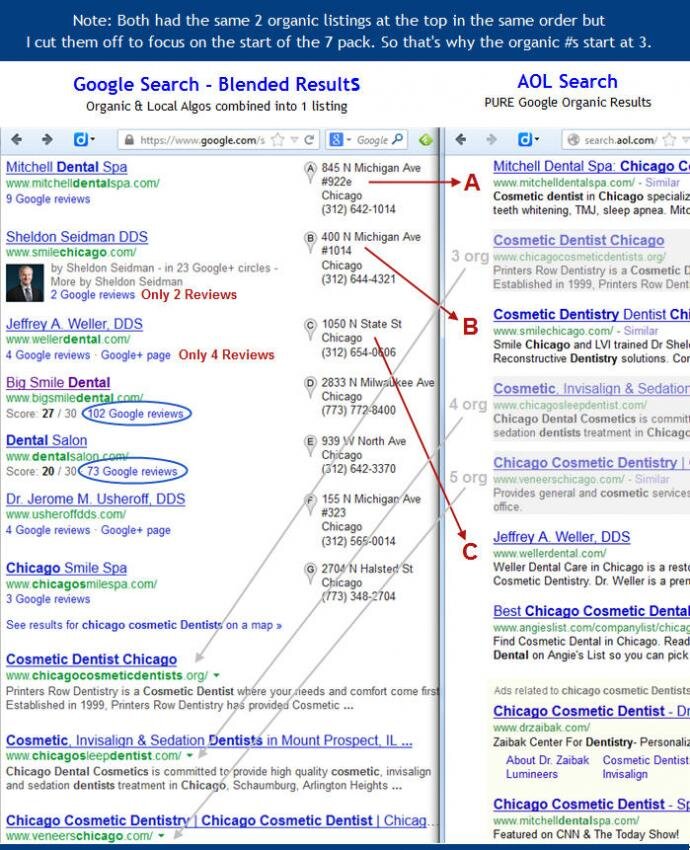Open search engine dropdown next to Google icon
Image resolution: width=690 pixels, height=850 pixels.
point(349,140)
